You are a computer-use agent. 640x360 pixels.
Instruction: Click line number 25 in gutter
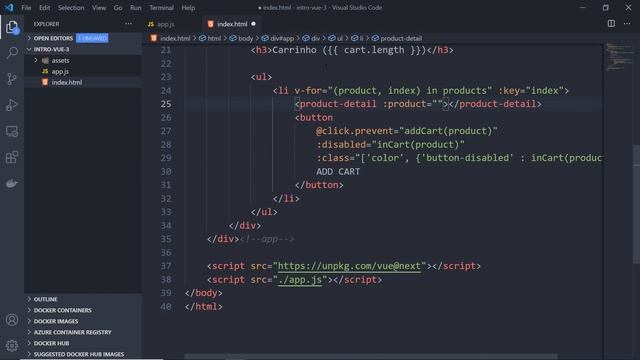166,104
